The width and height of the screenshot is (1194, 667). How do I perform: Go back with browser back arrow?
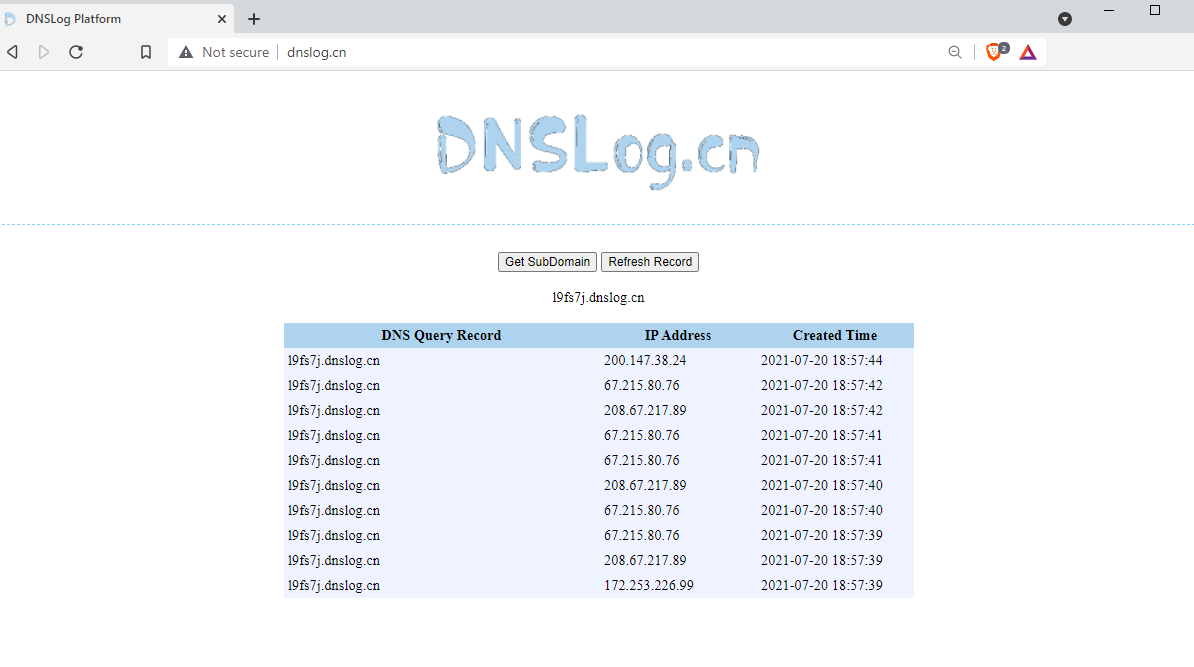tap(12, 52)
